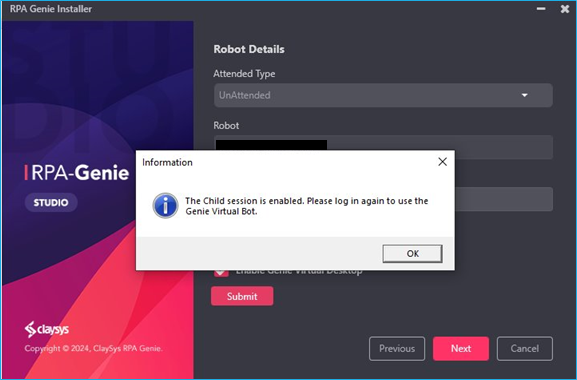Click the Attended Type dropdown arrow
This screenshot has height=380, width=577.
(x=524, y=95)
